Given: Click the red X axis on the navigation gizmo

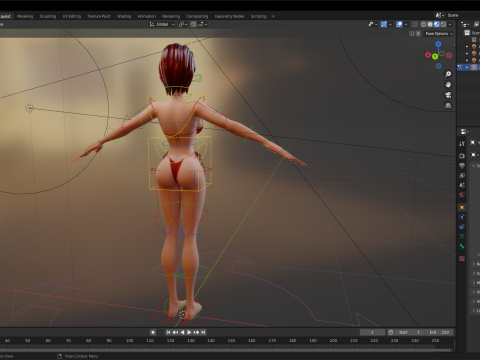Looking at the screenshot, I should (428, 55).
